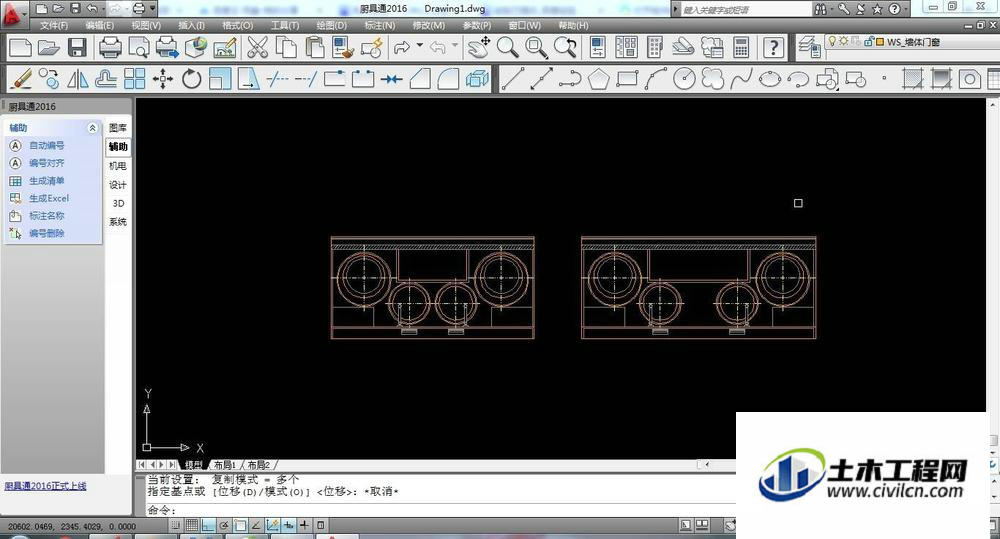Open a file with the folder icon

(x=48, y=48)
